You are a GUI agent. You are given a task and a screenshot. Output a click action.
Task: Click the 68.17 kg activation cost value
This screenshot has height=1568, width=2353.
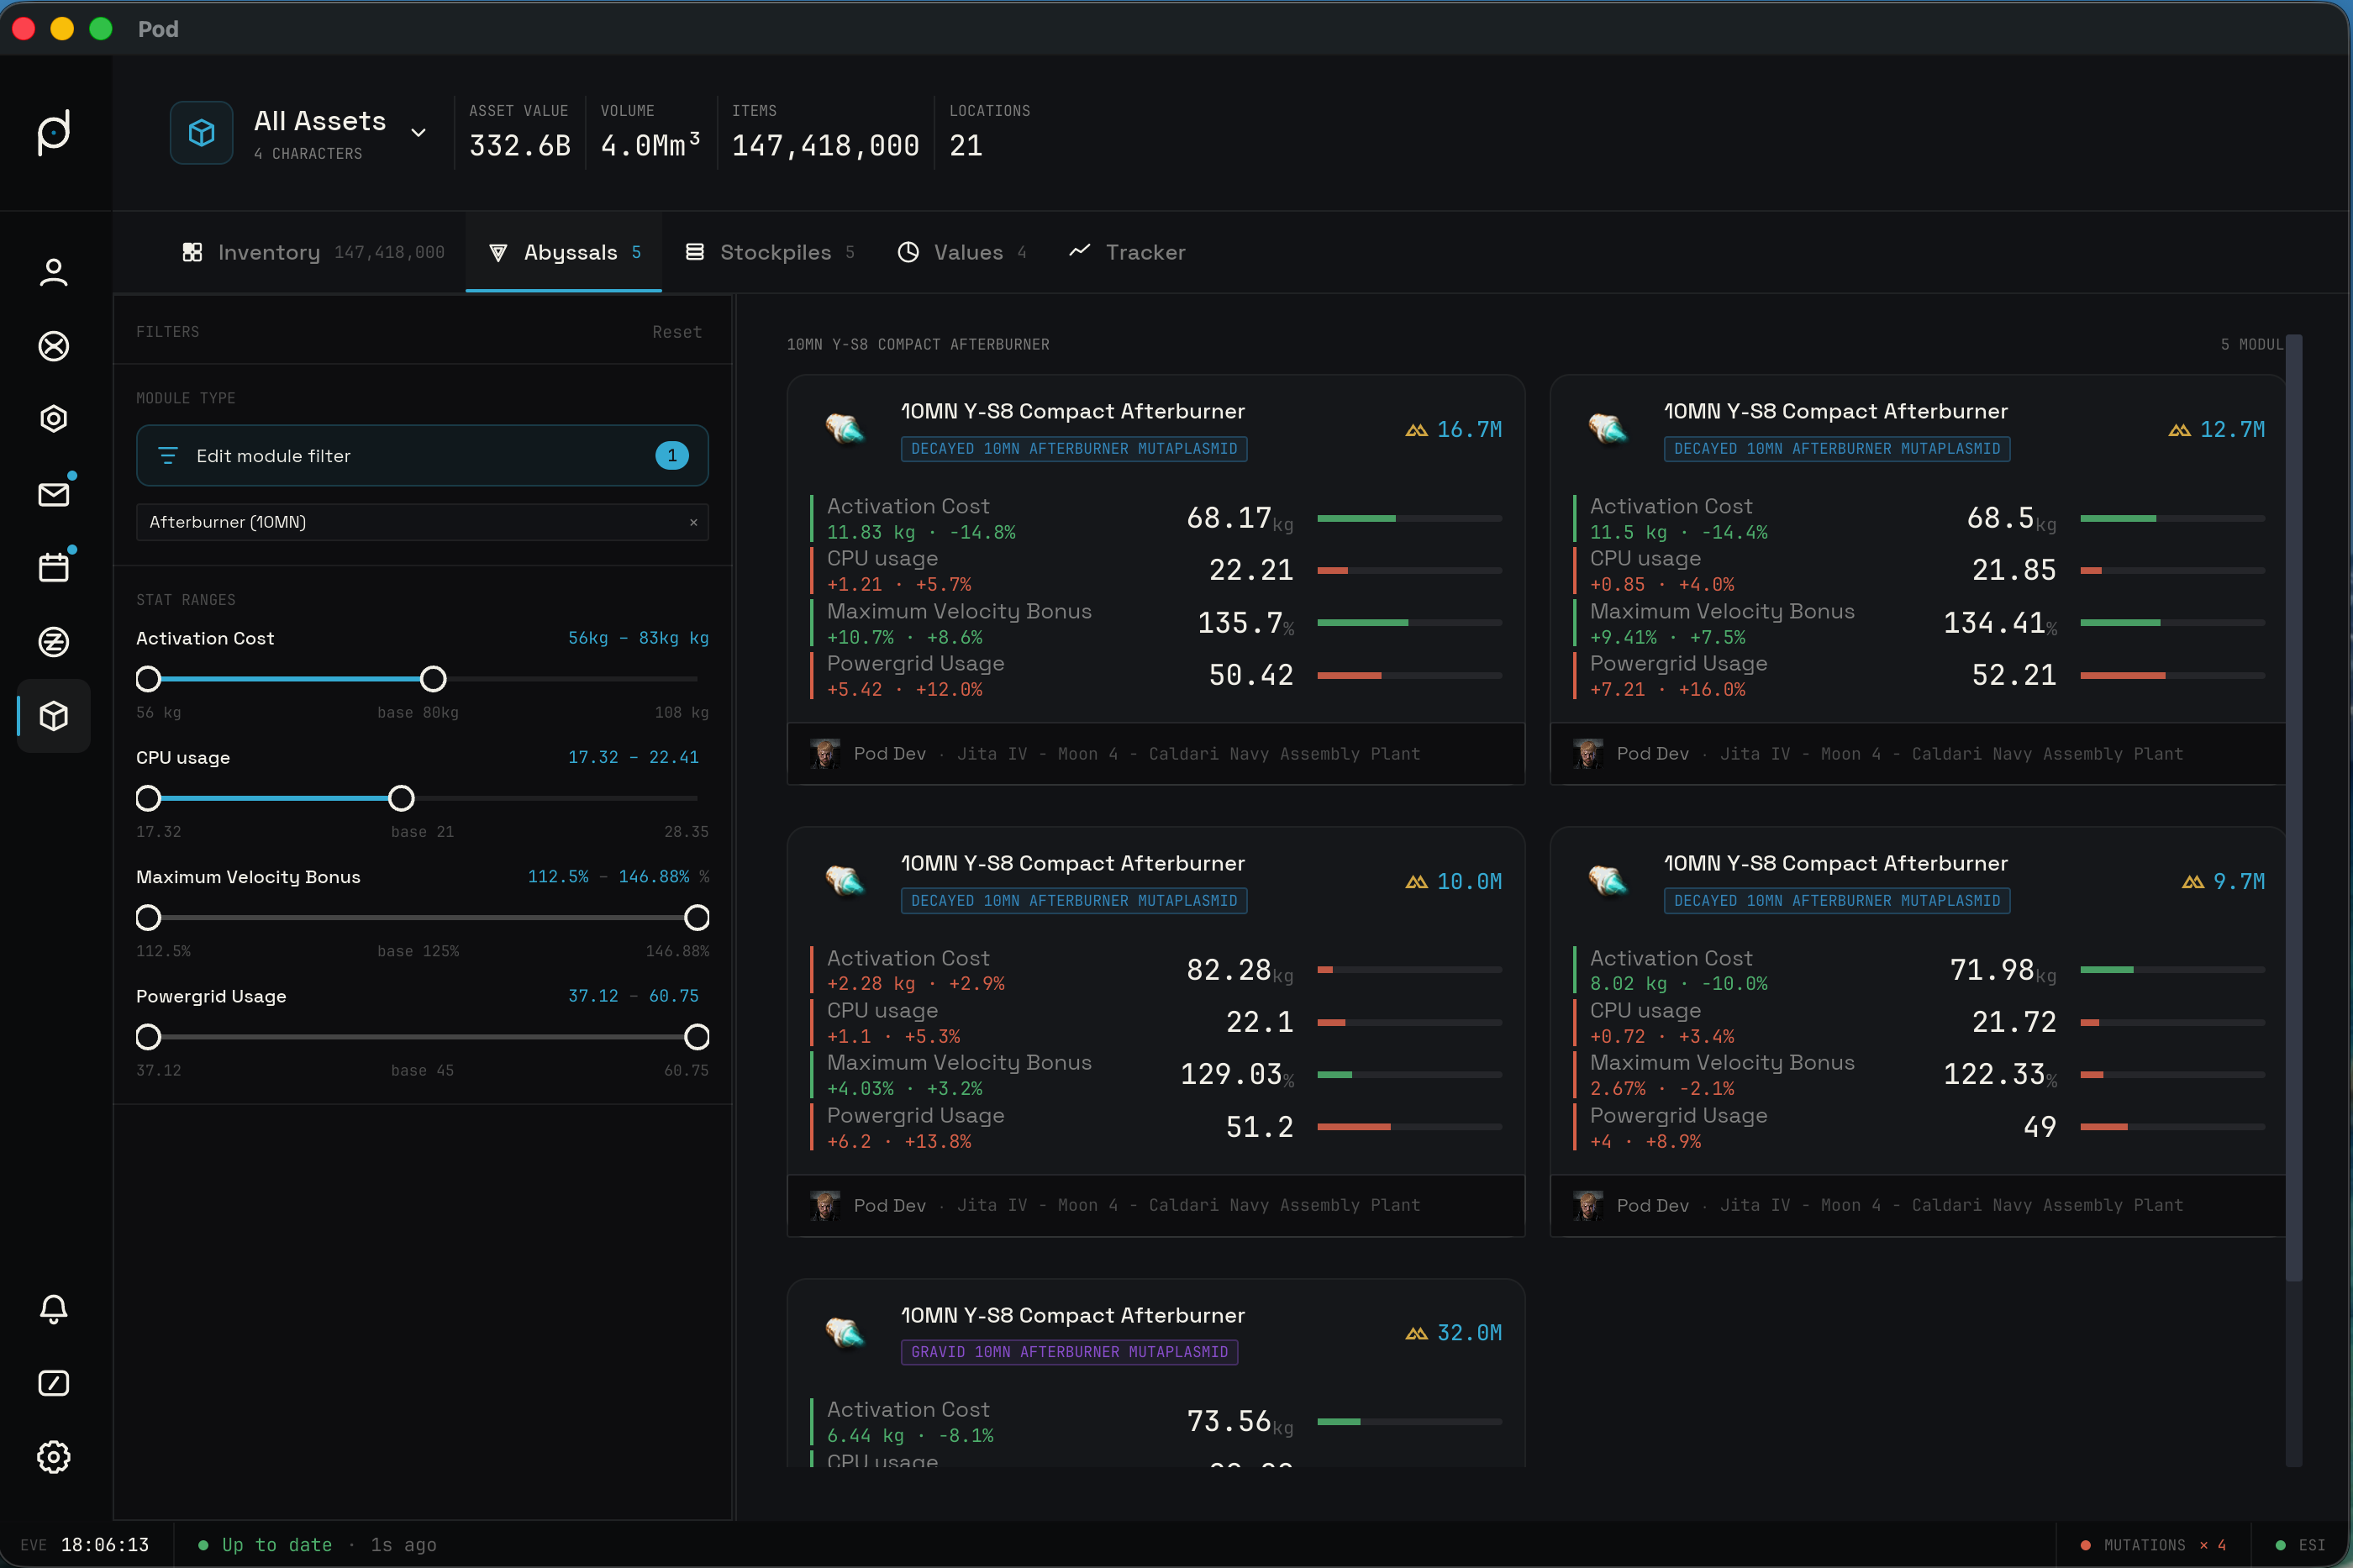1239,518
